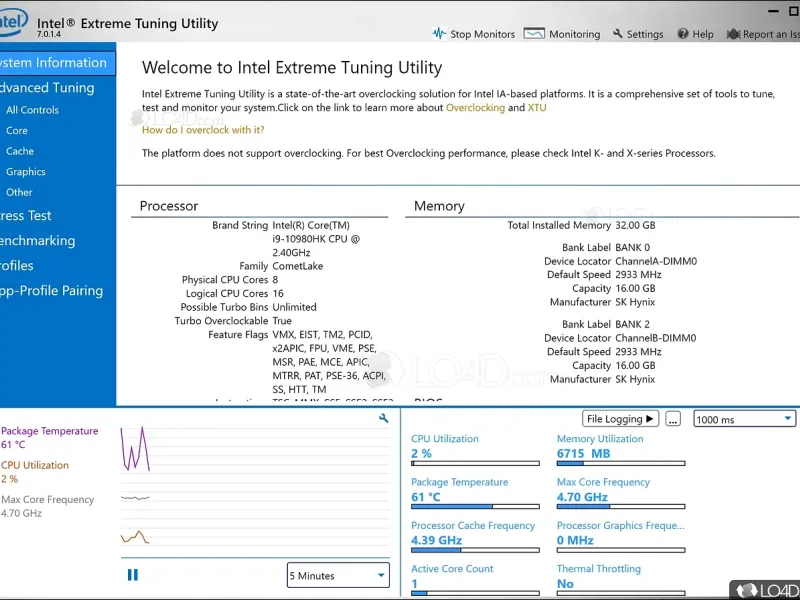Select All Controls under Advanced Tuning
800x600 pixels.
click(32, 110)
